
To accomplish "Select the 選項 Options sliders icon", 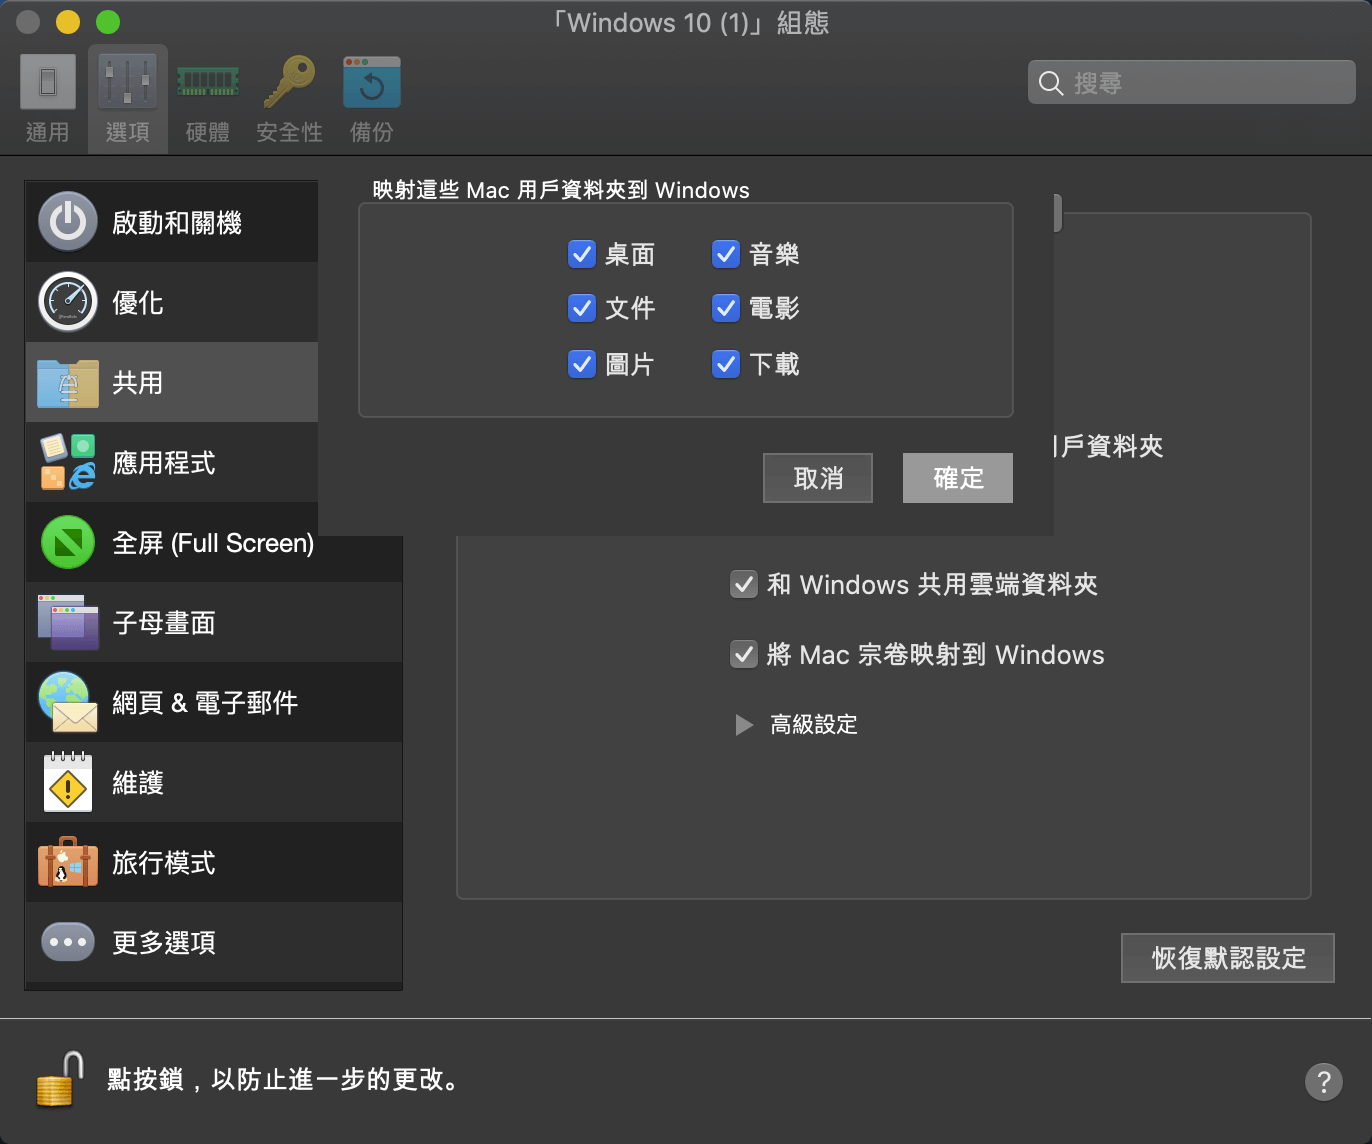I will coord(128,81).
